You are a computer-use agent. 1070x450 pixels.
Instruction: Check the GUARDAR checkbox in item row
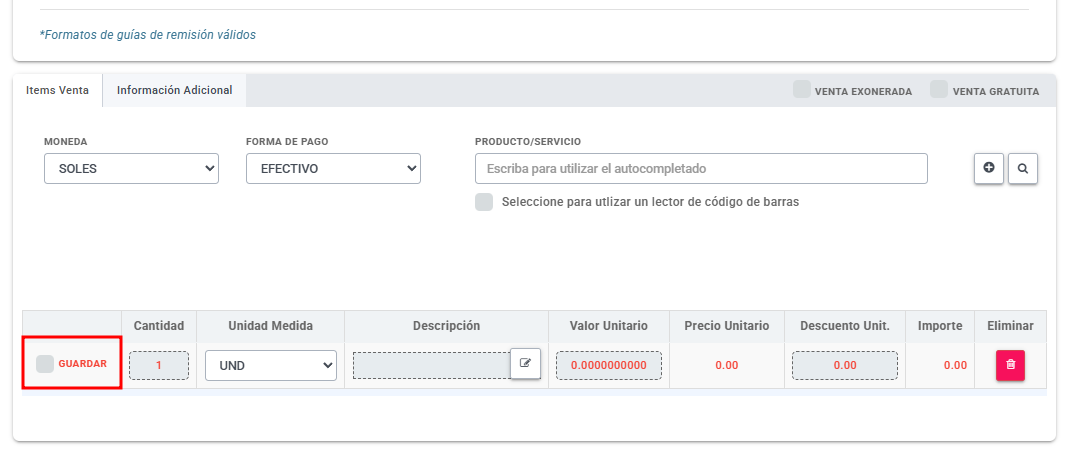45,364
